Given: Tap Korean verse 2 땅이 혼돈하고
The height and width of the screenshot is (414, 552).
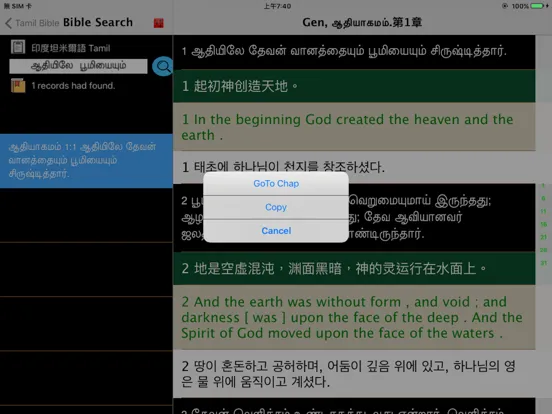Looking at the screenshot, I should coord(354,374).
